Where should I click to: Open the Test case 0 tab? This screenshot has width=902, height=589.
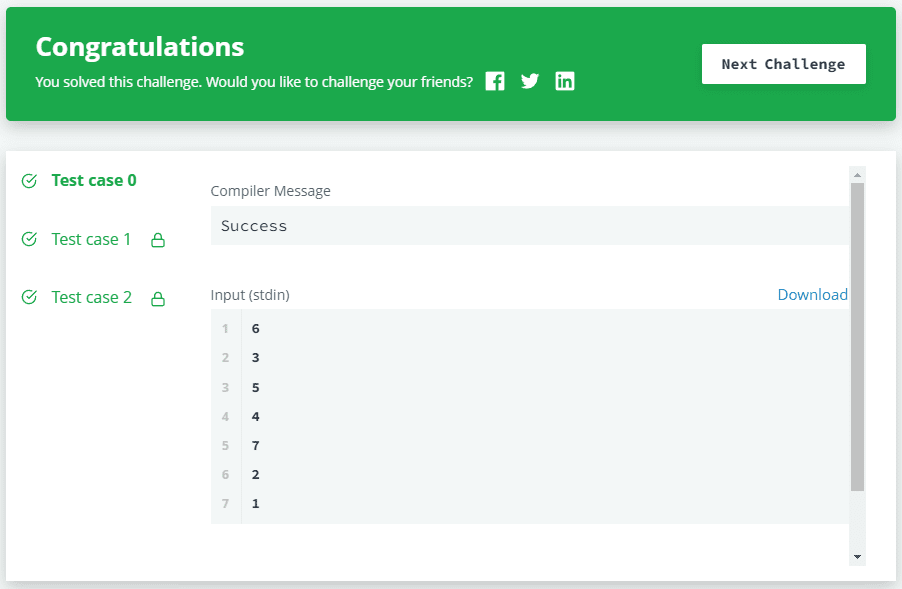point(94,181)
